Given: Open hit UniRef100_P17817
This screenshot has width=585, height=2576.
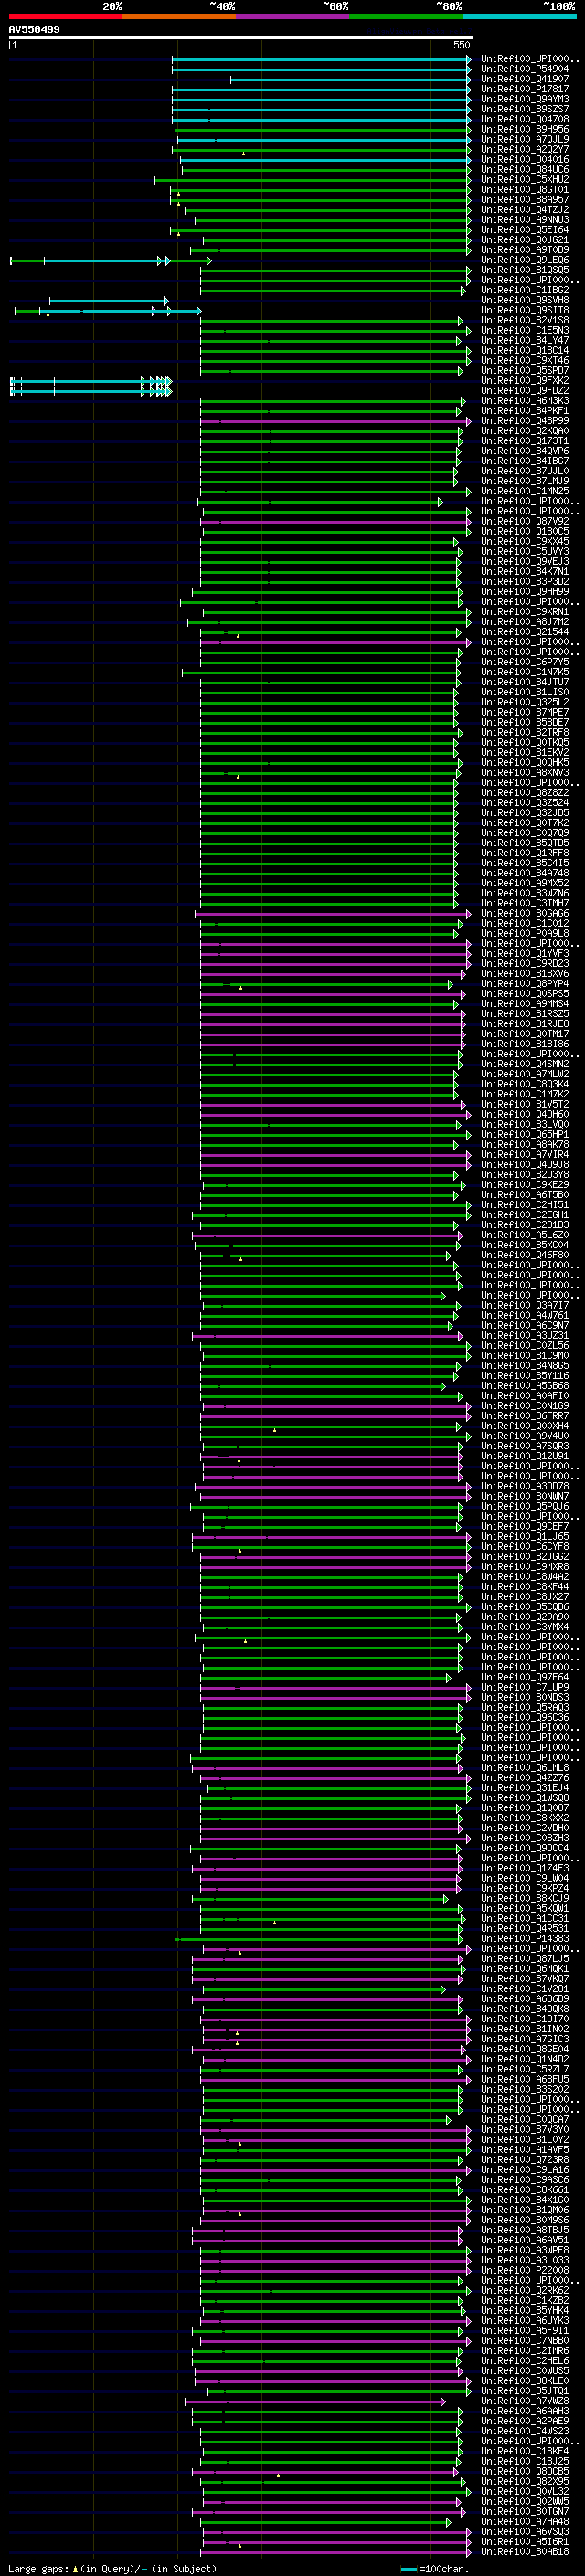Looking at the screenshot, I should 525,89.
